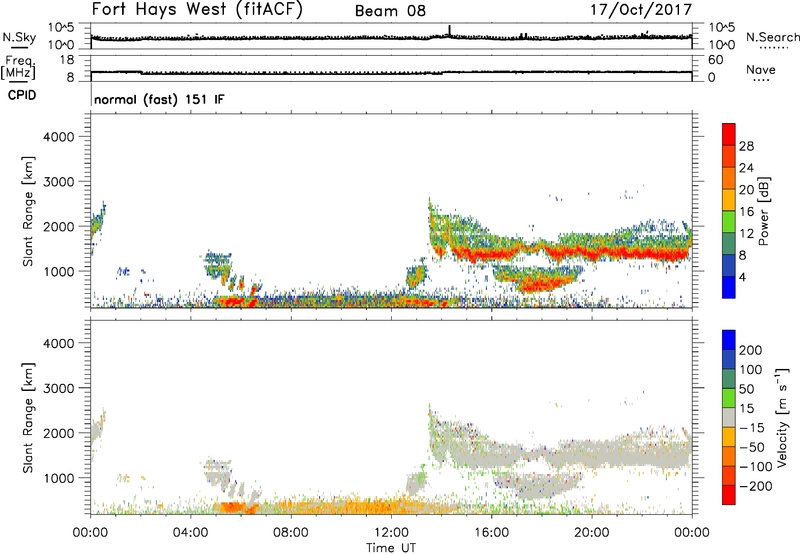The width and height of the screenshot is (800, 554).
Task: Click the '08:00' time tick label
Action: [291, 533]
